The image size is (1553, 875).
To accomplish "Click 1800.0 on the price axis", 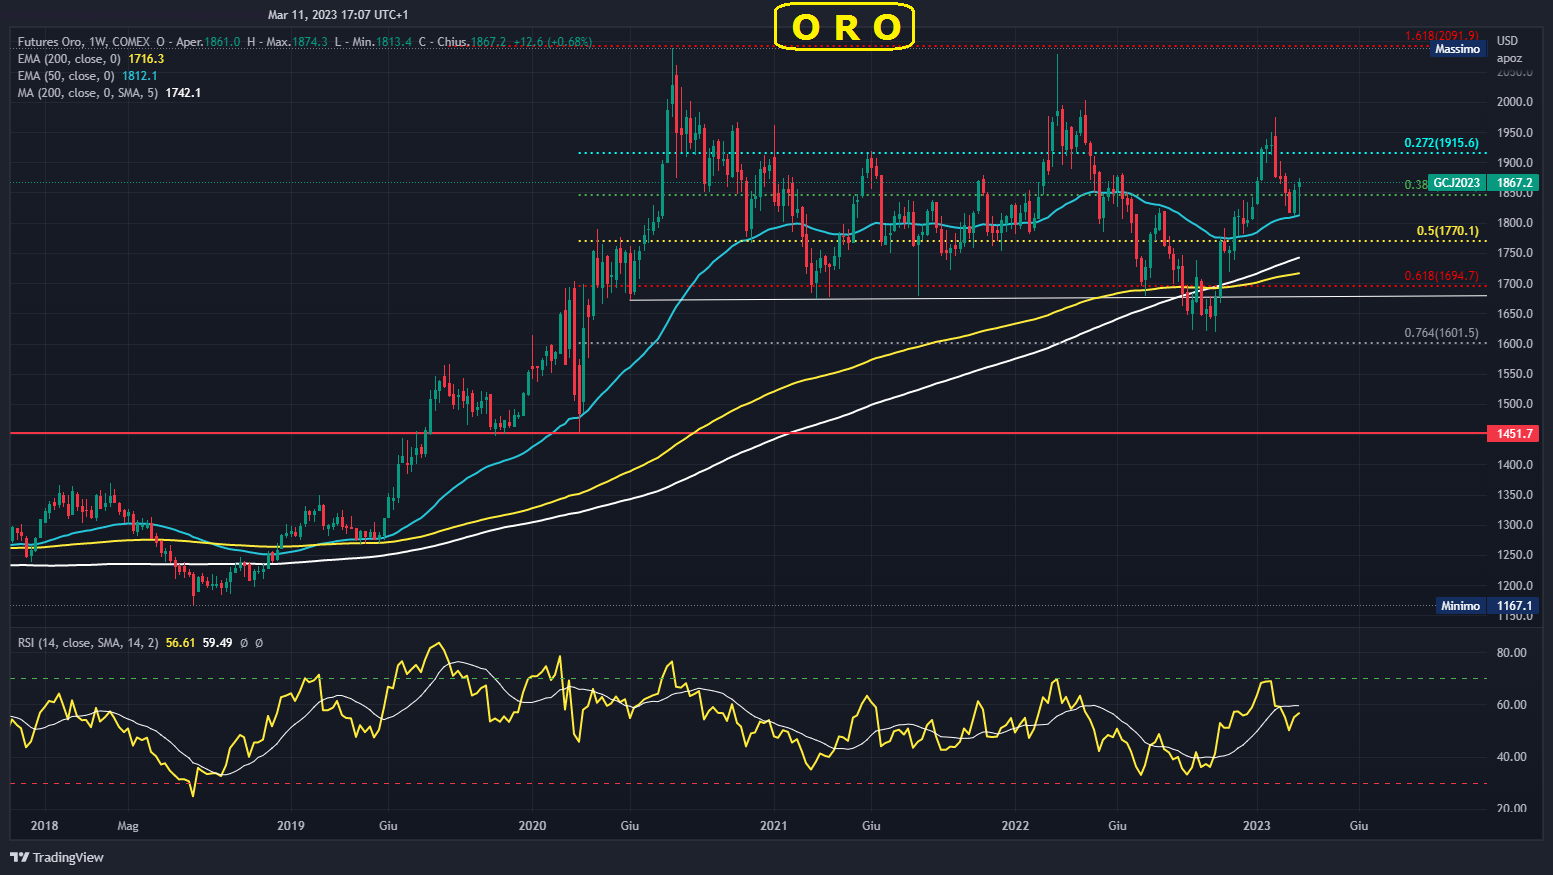I will [1514, 223].
